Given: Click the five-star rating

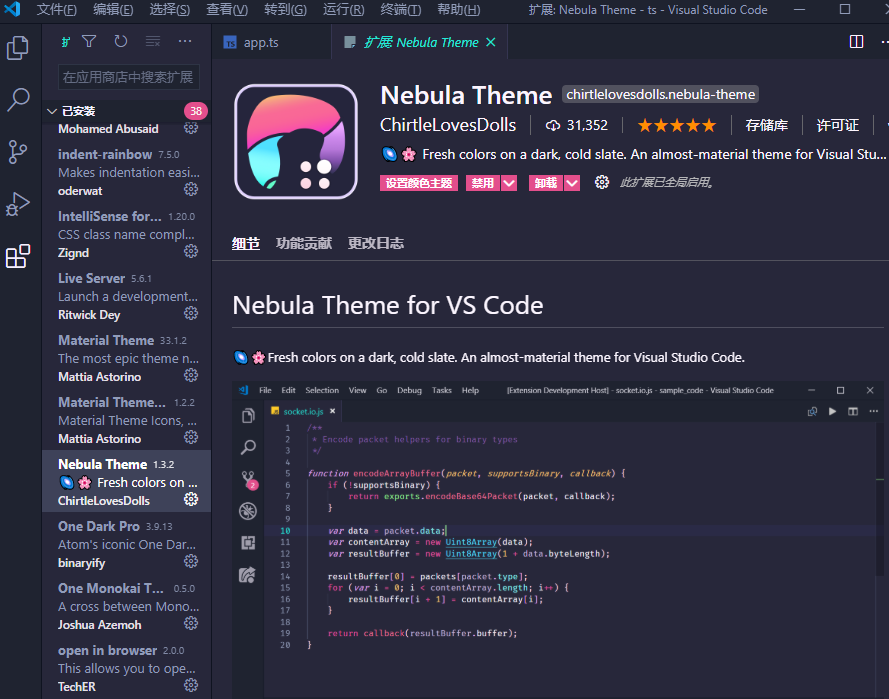Looking at the screenshot, I should 677,125.
